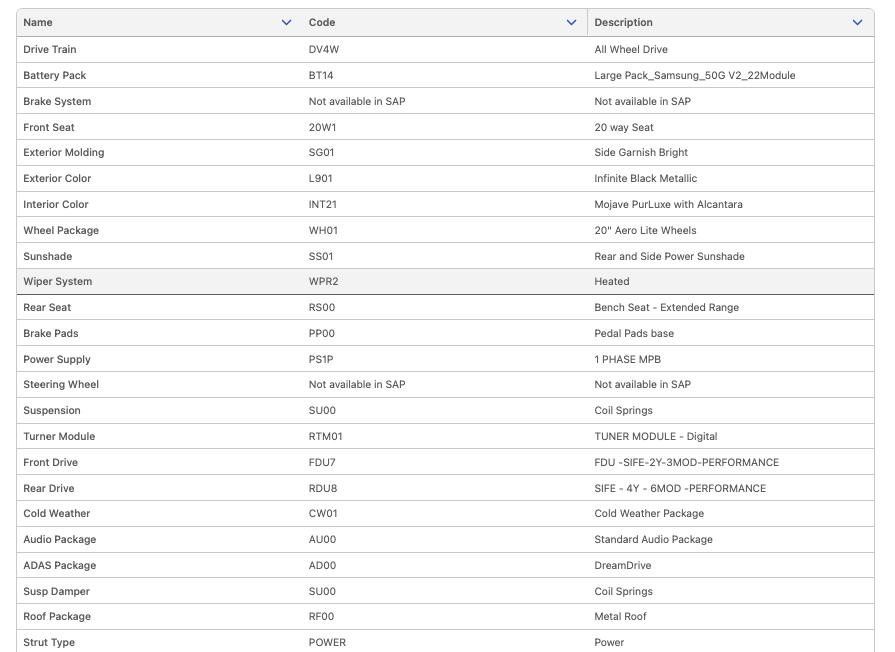Image resolution: width=895 pixels, height=652 pixels.
Task: Open the Name column dropdown chevron
Action: 287,22
